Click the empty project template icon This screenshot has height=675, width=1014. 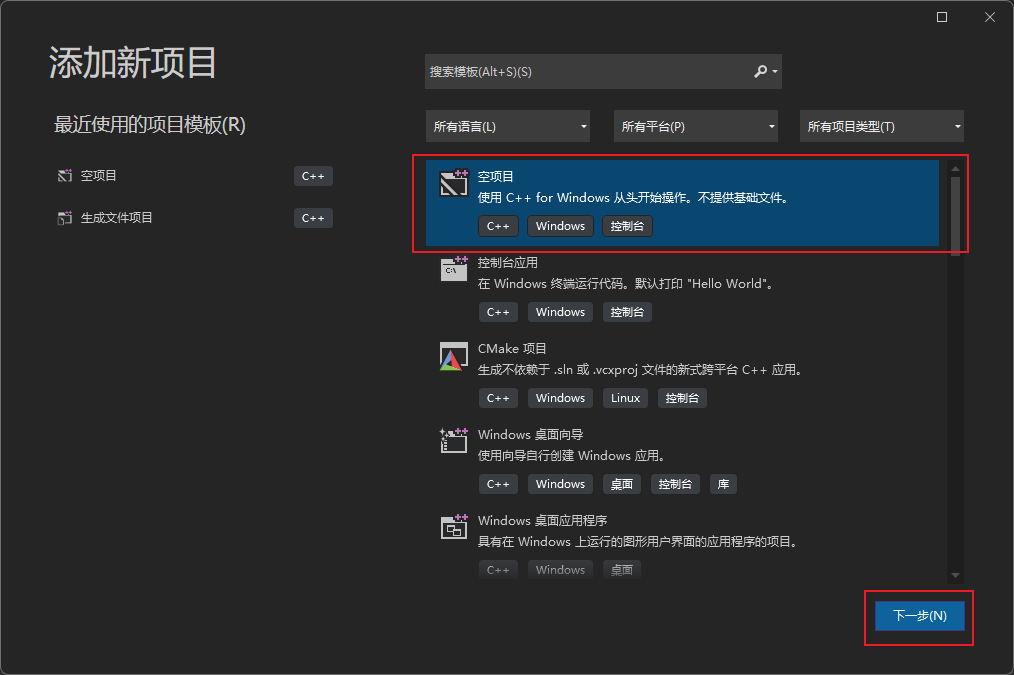point(454,183)
